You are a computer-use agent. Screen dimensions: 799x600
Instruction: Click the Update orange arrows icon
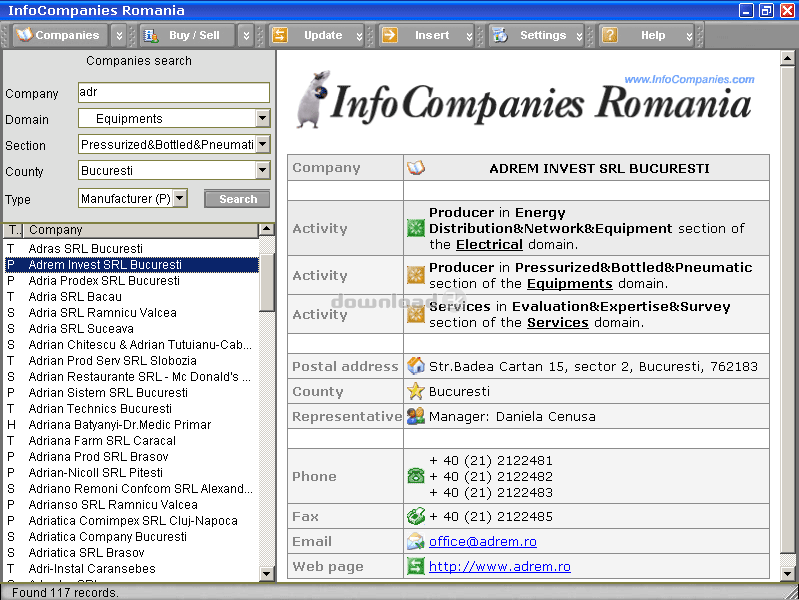tap(280, 35)
